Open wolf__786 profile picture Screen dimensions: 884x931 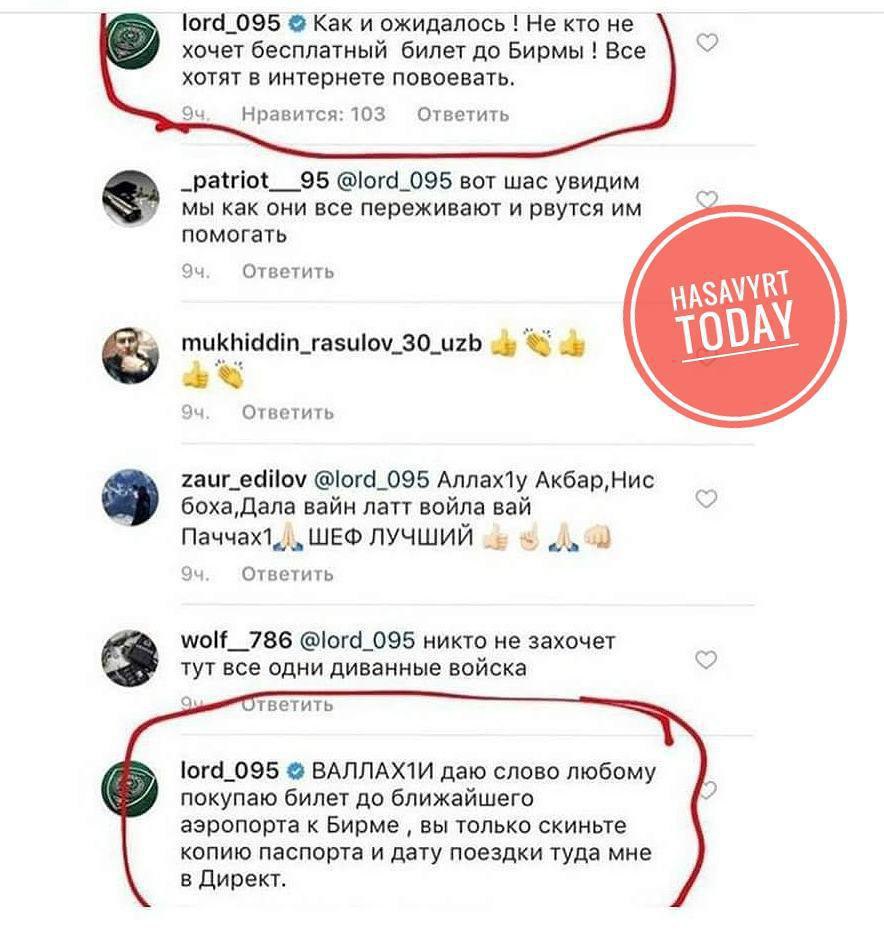131,658
